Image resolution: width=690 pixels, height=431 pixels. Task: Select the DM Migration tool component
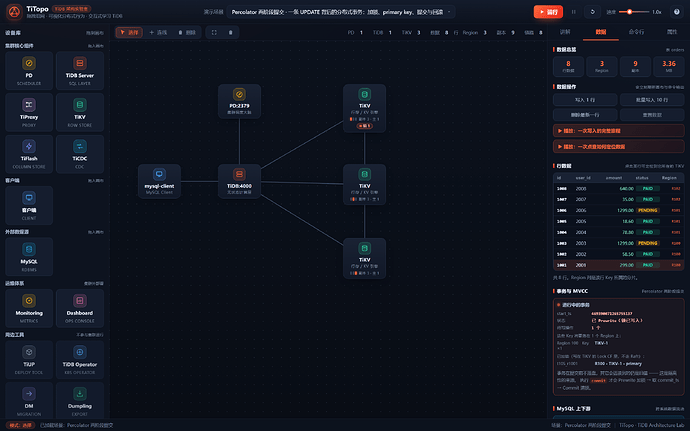pos(29,401)
